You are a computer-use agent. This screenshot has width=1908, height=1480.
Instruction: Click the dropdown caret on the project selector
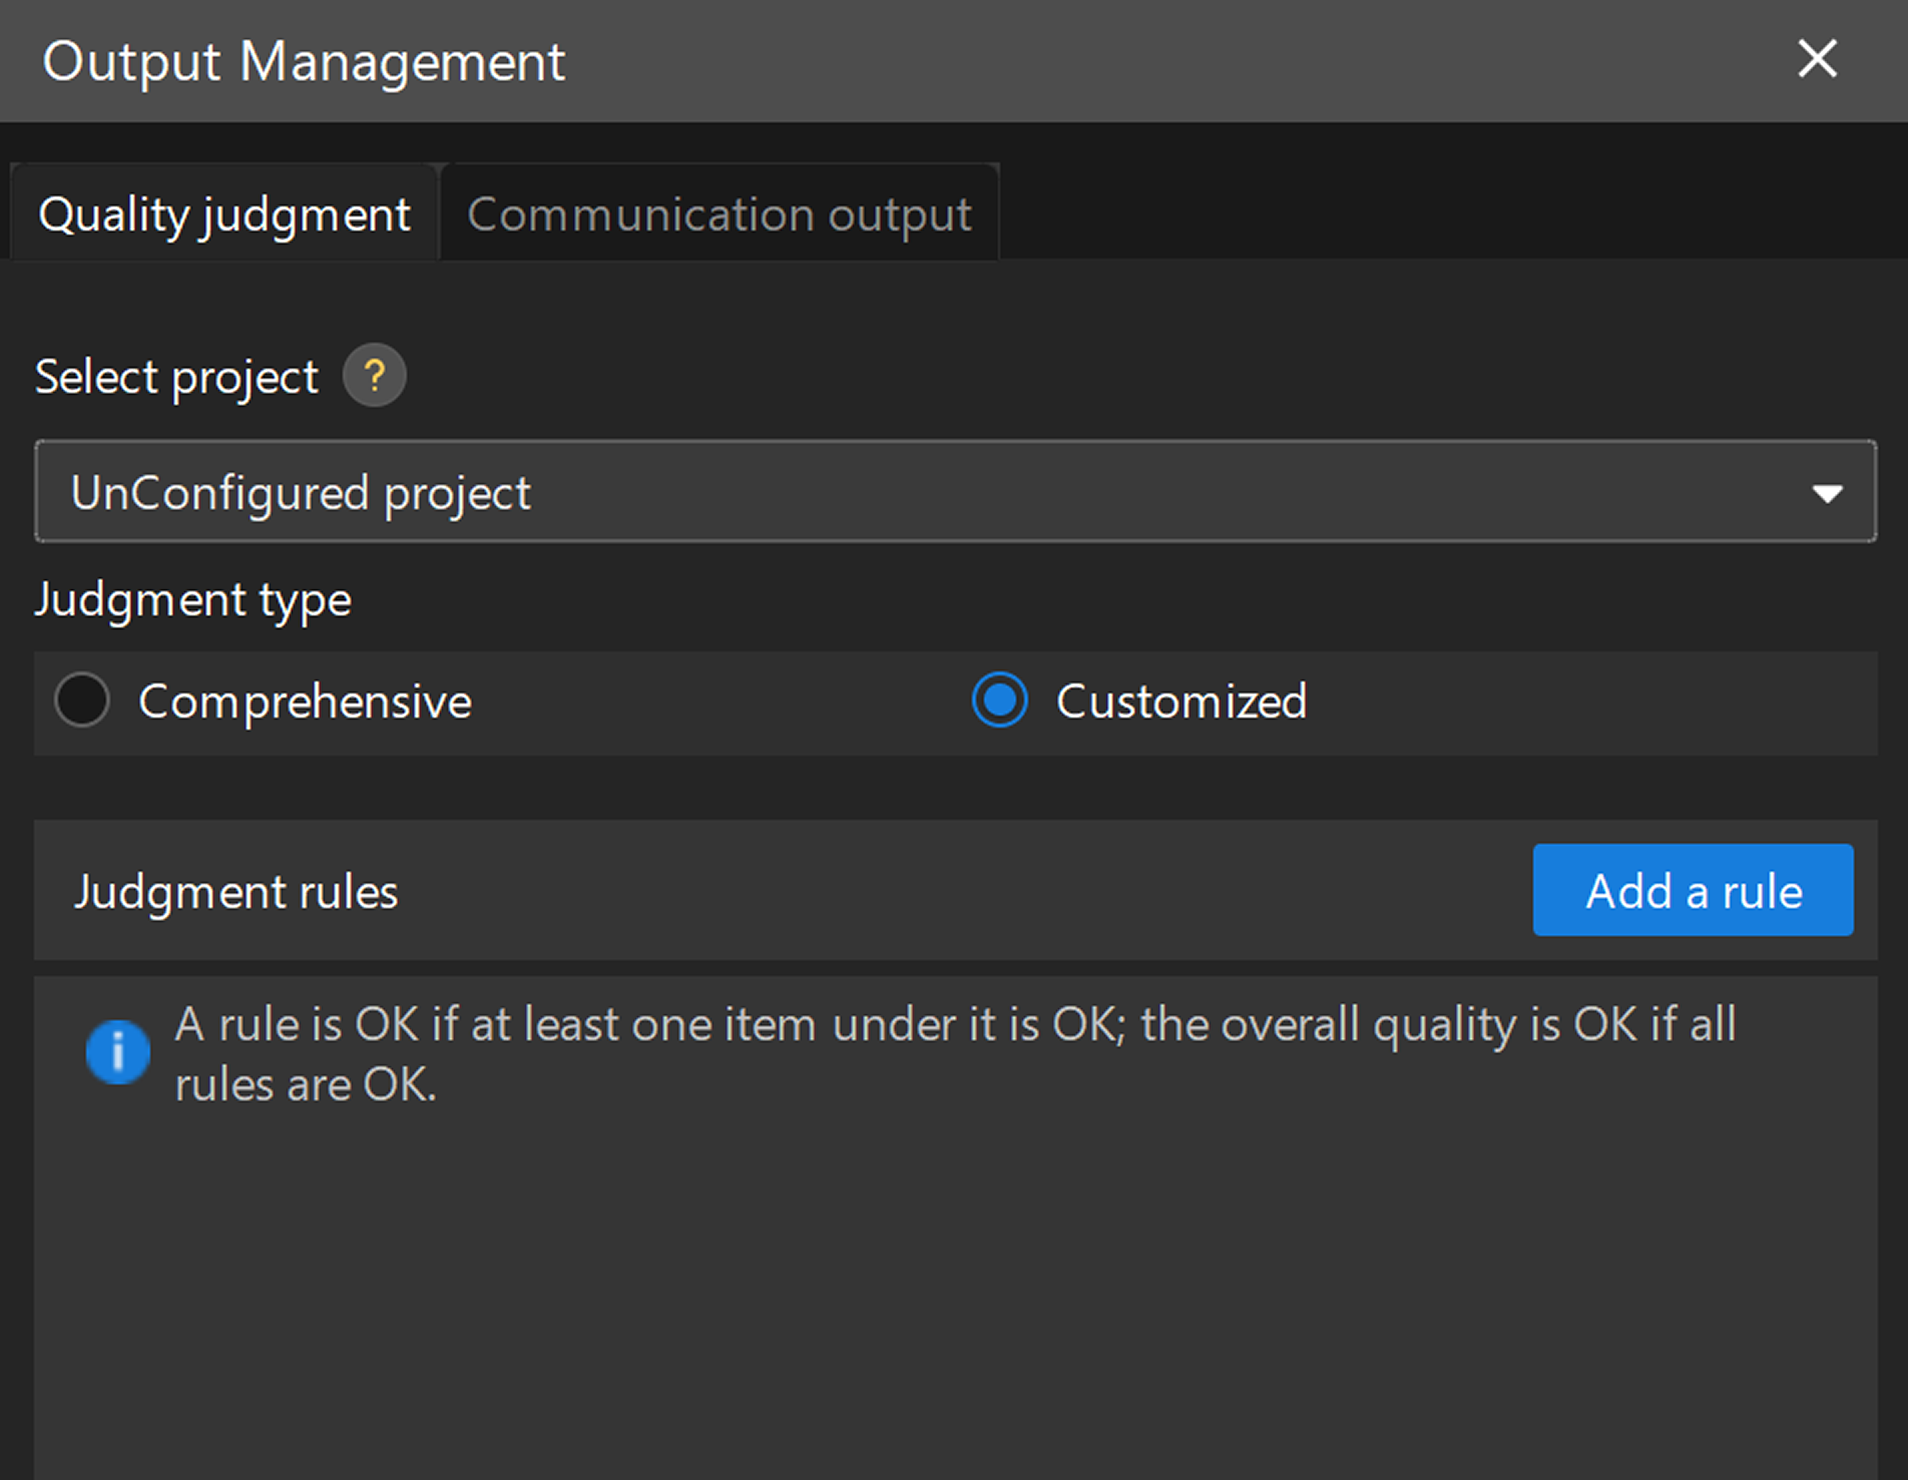tap(1830, 491)
